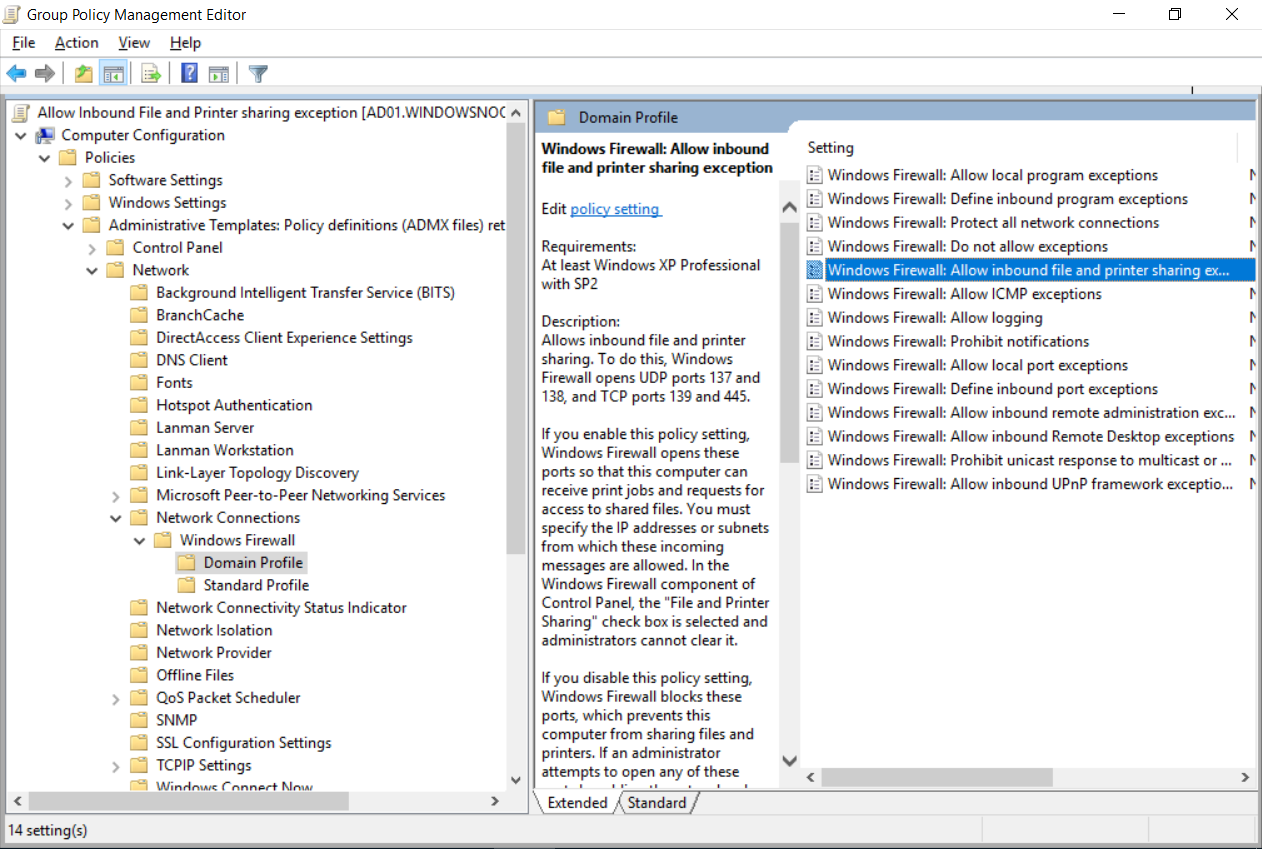Click the SNMP folder icon

point(139,720)
